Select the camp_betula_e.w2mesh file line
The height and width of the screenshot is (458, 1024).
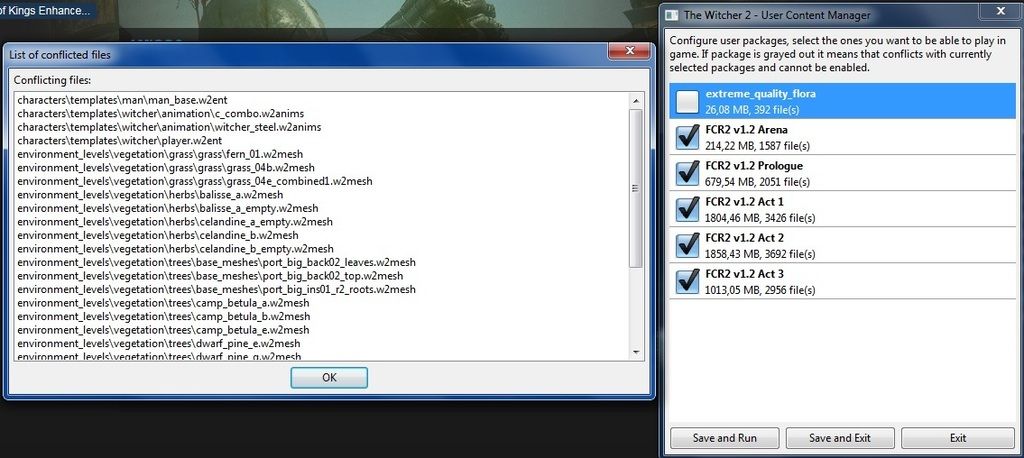click(x=163, y=330)
